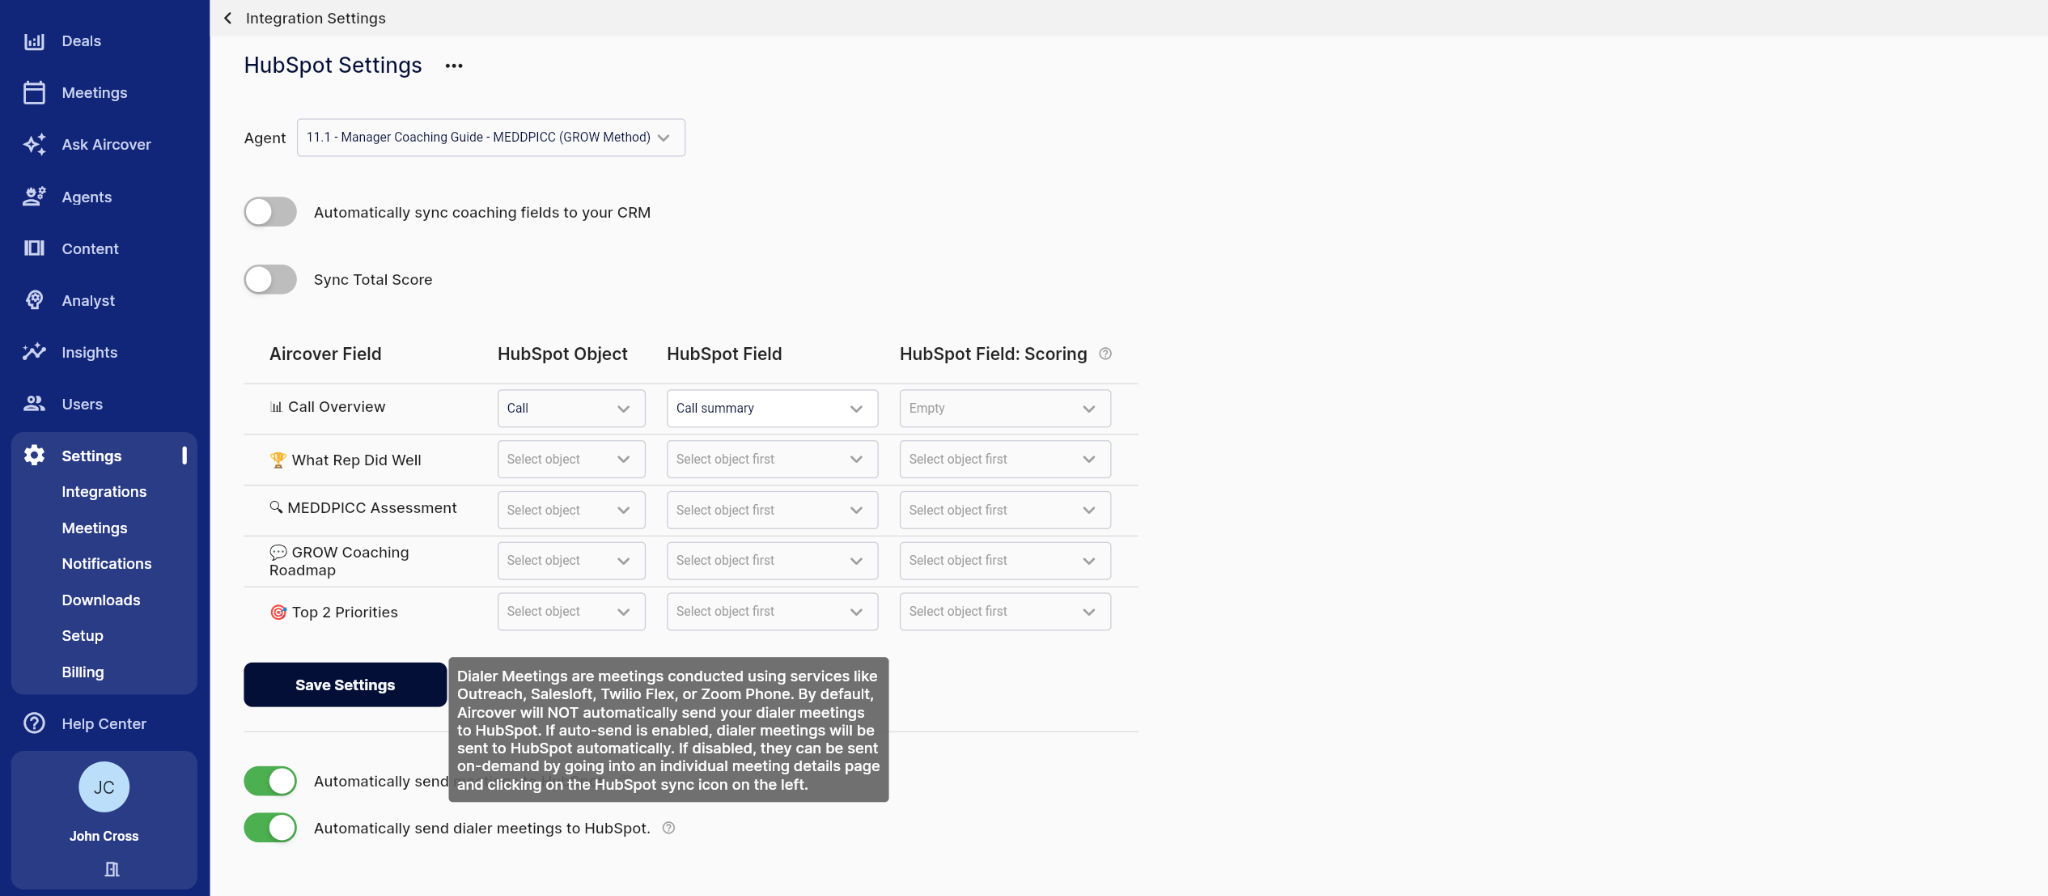Click the Save Settings button

(x=345, y=685)
